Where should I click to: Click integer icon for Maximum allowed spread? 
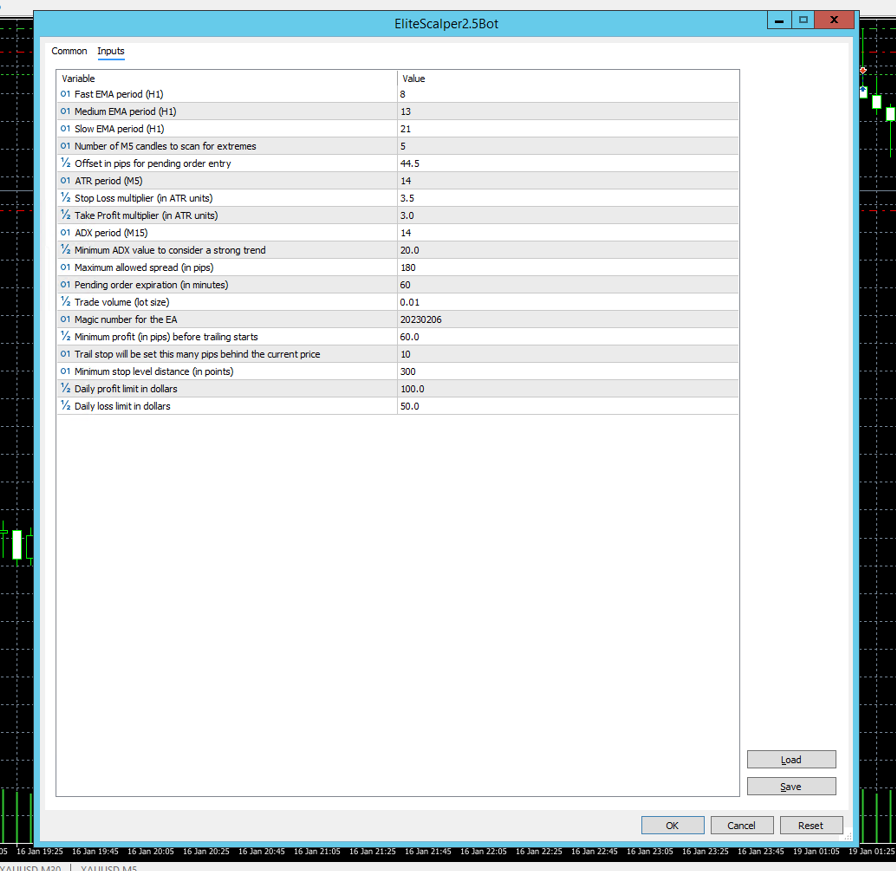point(65,267)
